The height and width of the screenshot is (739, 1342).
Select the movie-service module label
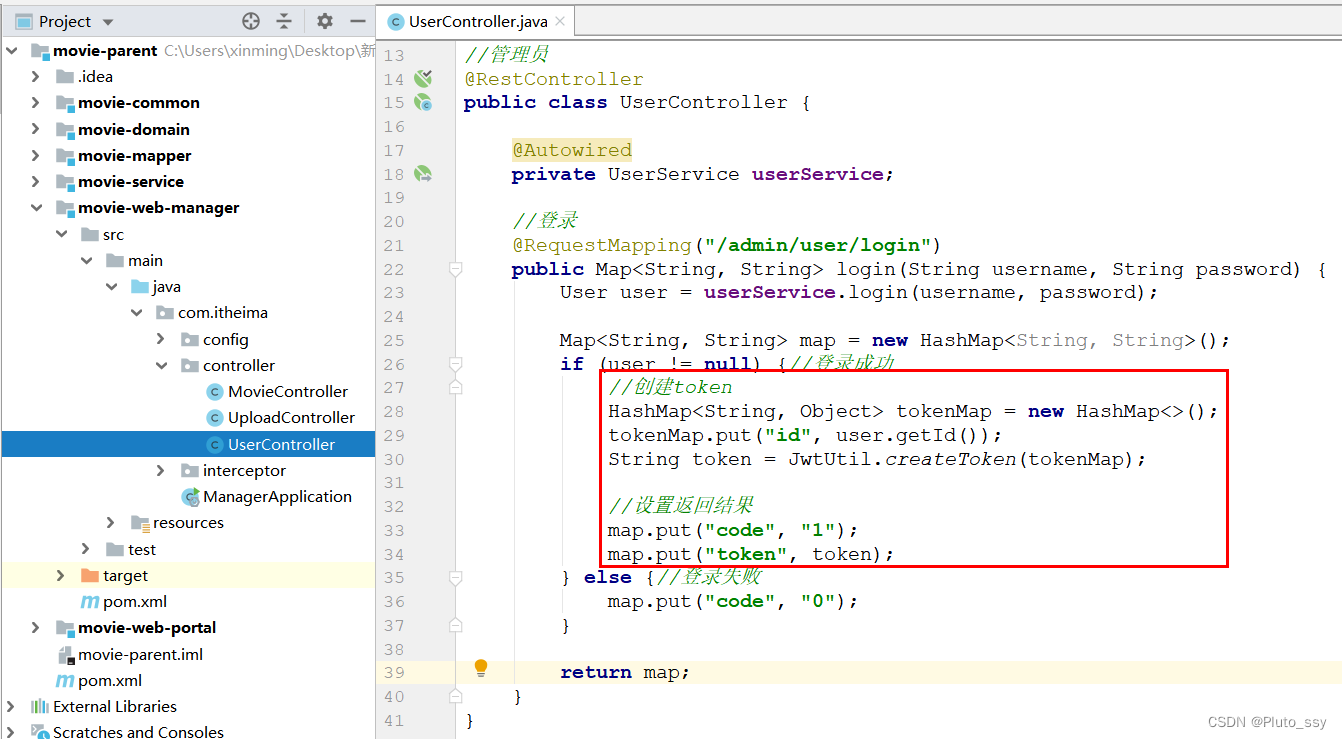click(131, 181)
